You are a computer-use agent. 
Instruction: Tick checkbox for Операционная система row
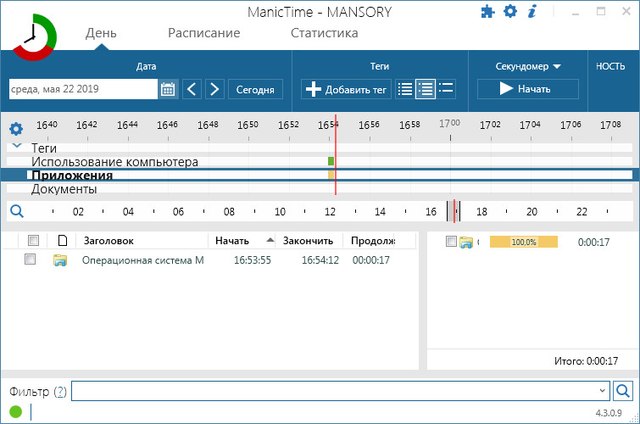click(x=30, y=260)
